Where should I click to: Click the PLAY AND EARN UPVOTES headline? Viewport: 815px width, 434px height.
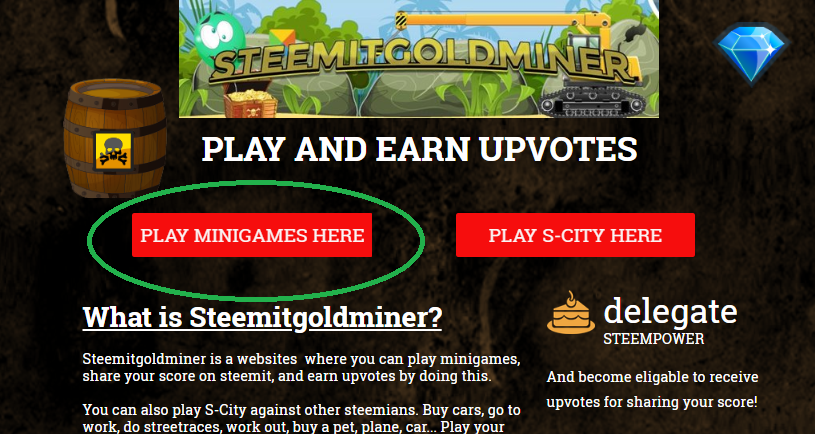point(419,149)
